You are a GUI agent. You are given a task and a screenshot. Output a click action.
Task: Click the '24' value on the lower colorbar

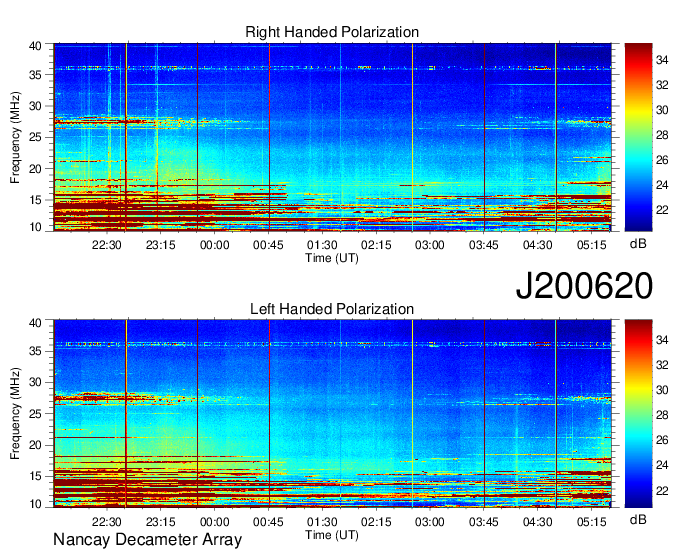click(662, 465)
